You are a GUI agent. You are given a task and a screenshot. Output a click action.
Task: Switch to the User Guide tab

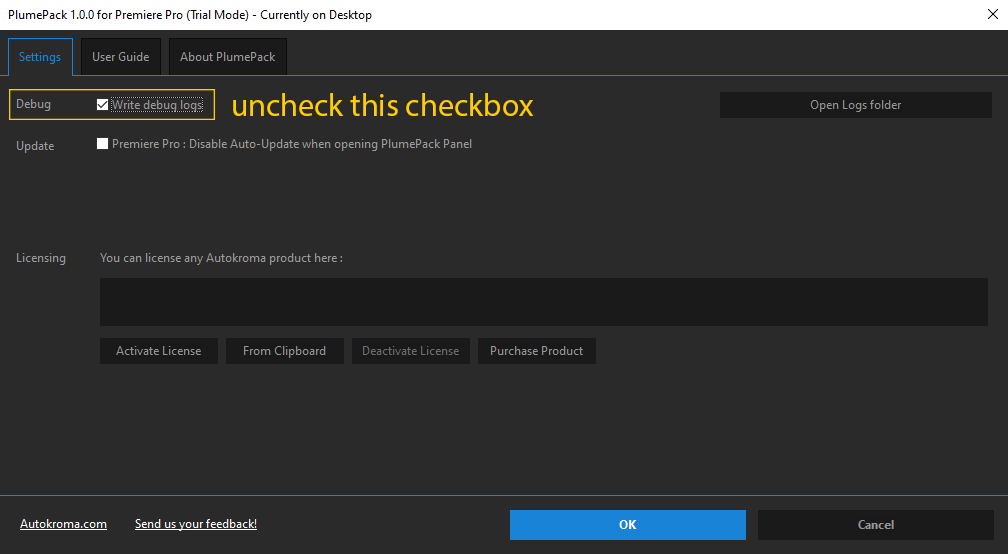[x=120, y=57]
